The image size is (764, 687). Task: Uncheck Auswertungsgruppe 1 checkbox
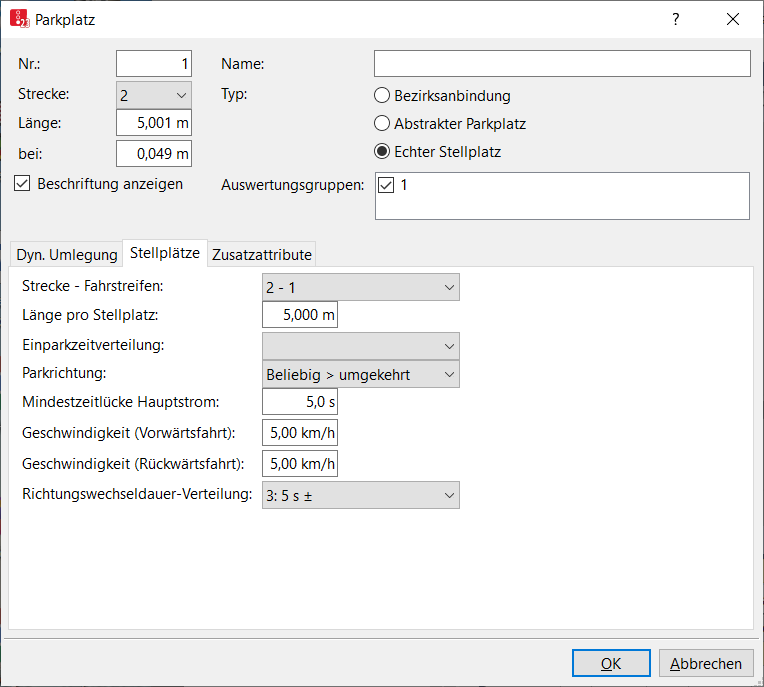386,185
